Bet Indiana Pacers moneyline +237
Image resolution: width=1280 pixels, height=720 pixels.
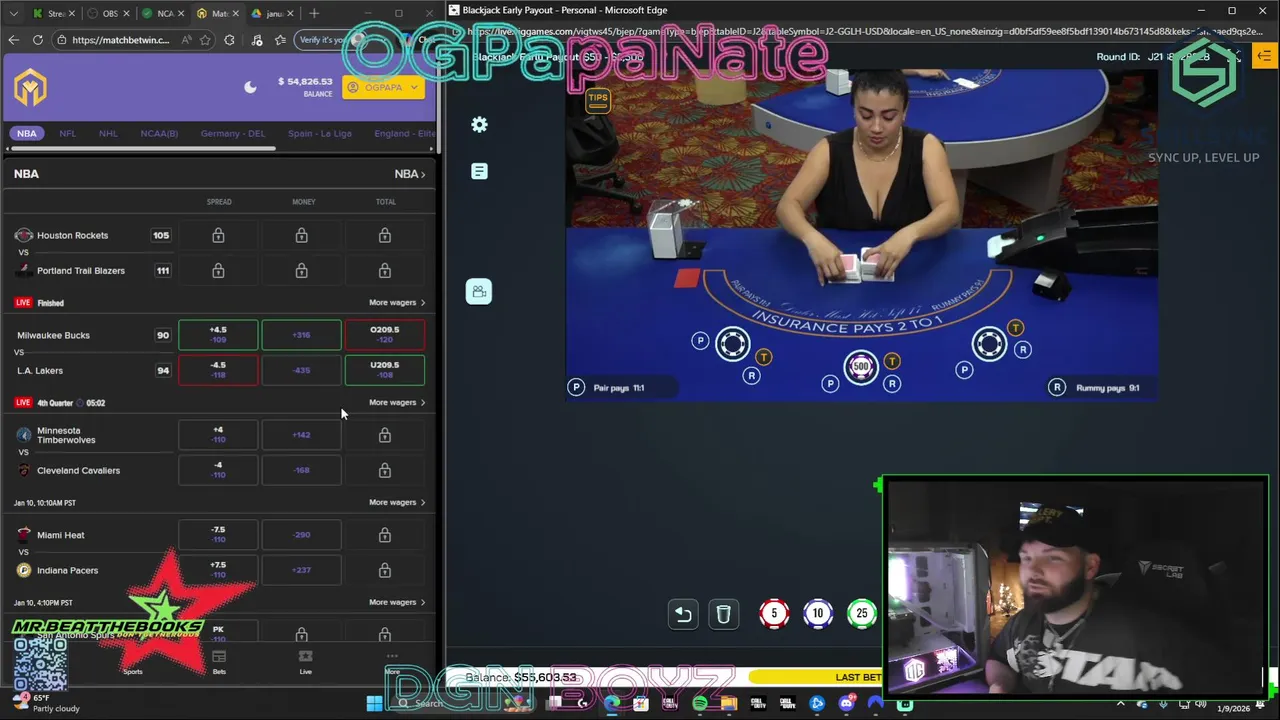point(301,570)
